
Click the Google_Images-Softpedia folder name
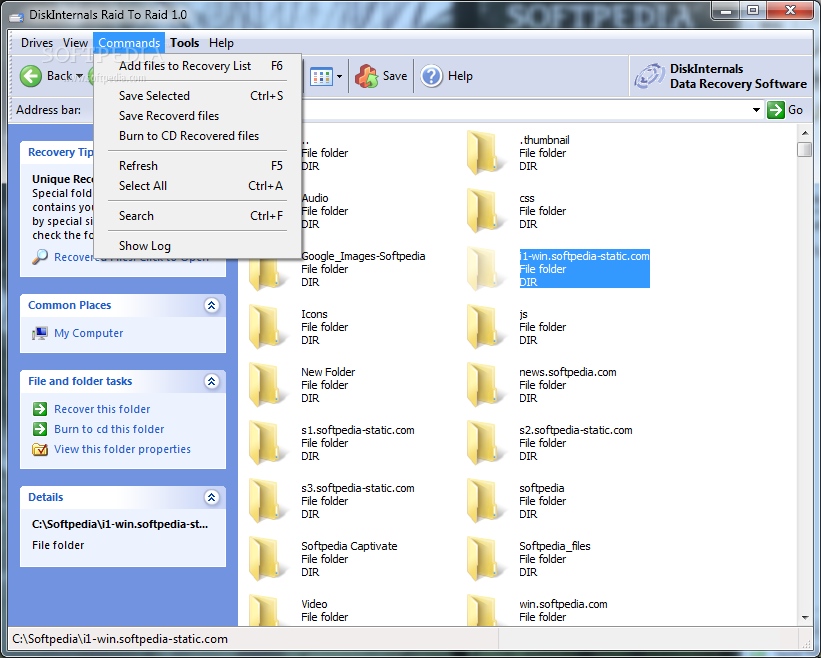363,256
